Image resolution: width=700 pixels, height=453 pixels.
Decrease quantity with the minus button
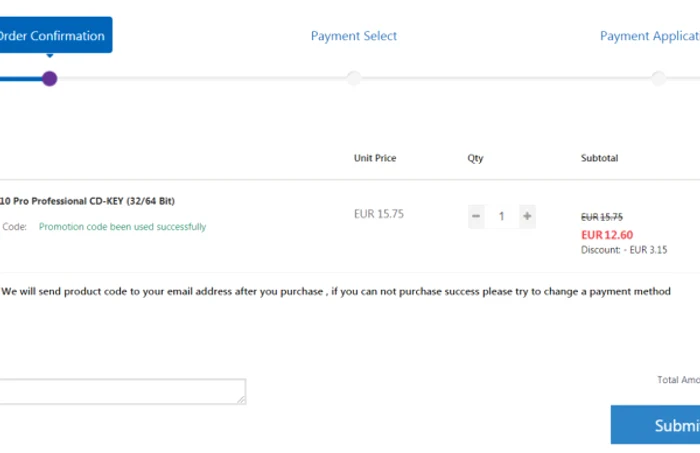pos(476,216)
